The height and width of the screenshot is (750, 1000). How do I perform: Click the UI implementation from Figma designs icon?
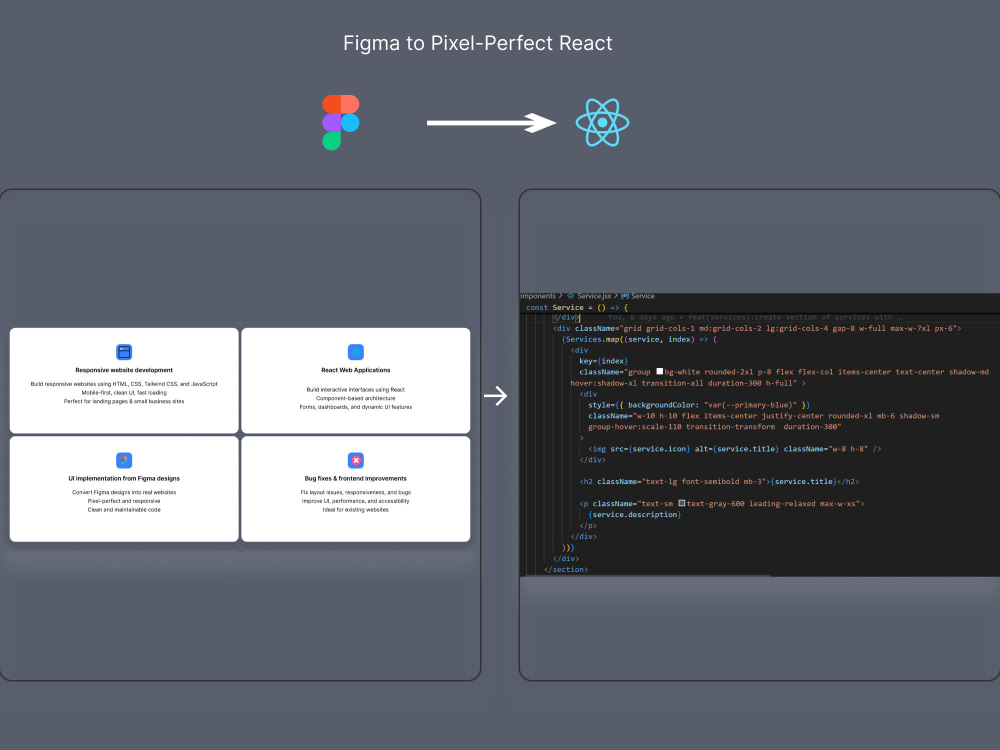click(x=124, y=460)
